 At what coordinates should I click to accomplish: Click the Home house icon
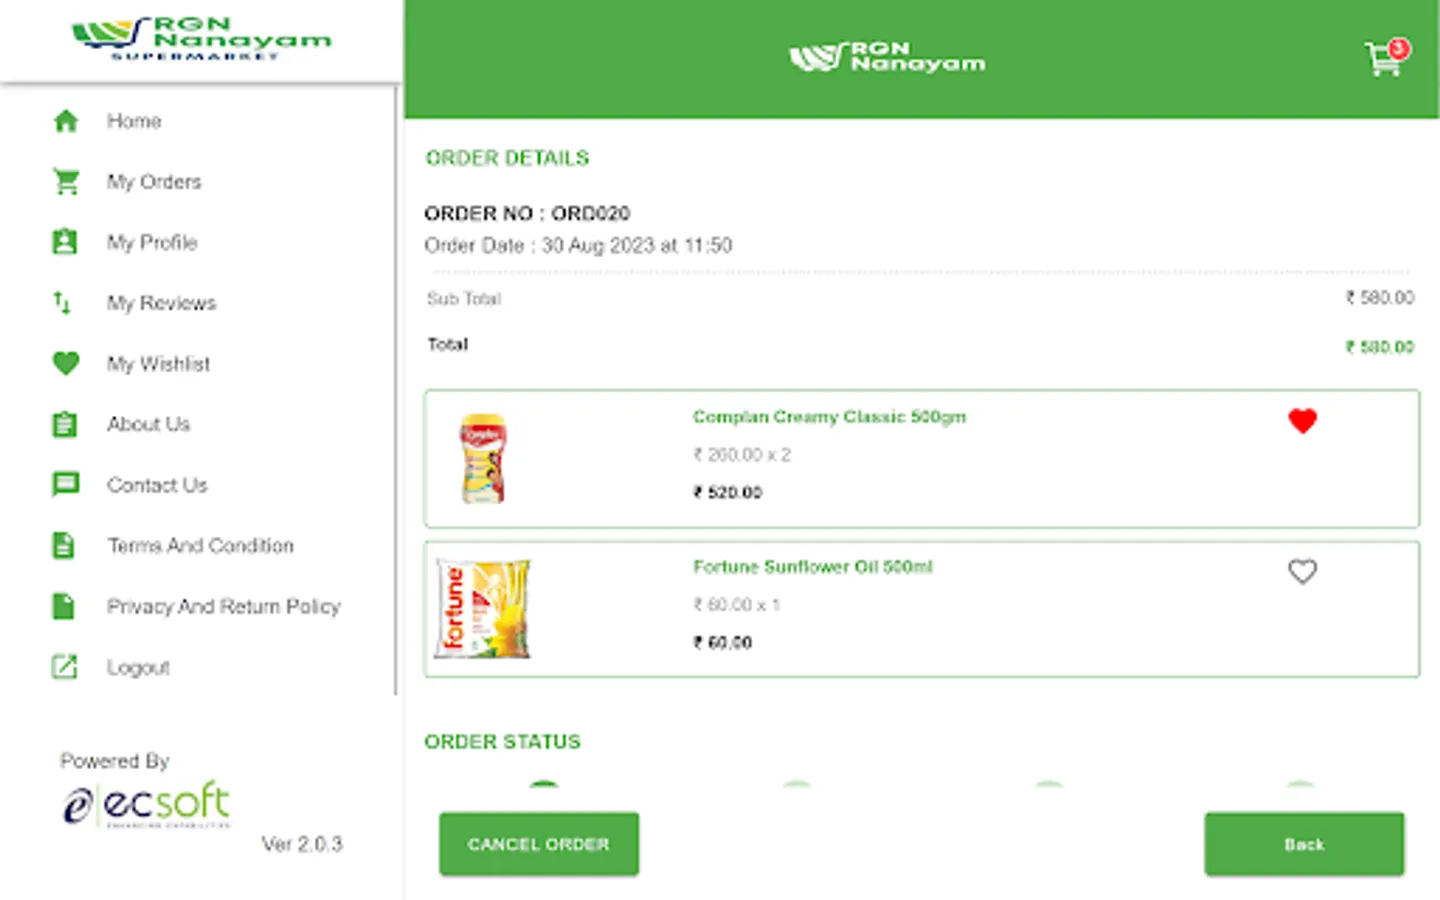(x=66, y=121)
